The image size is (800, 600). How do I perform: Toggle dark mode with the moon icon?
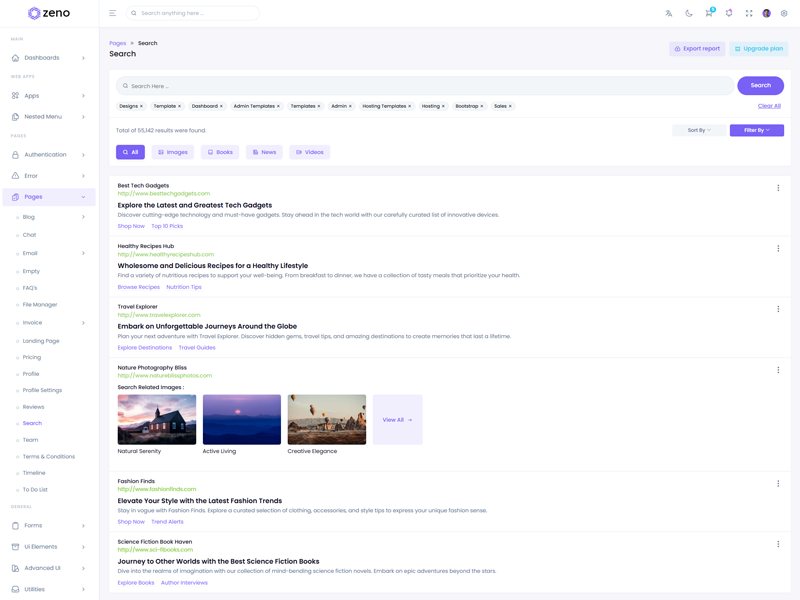689,13
